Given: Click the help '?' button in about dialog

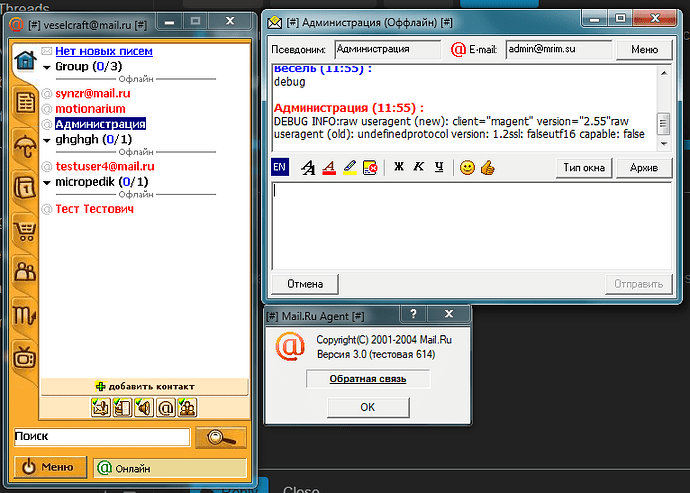Looking at the screenshot, I should [x=413, y=314].
